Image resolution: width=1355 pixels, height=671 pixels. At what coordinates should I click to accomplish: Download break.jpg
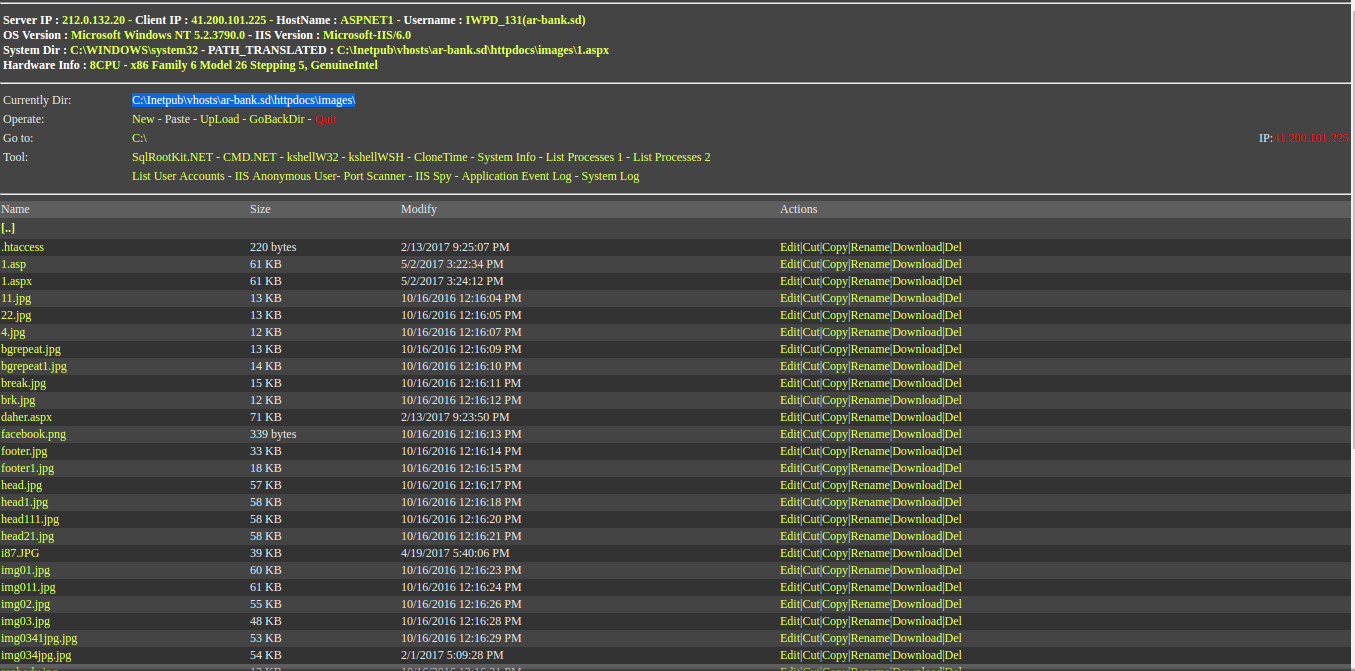917,383
